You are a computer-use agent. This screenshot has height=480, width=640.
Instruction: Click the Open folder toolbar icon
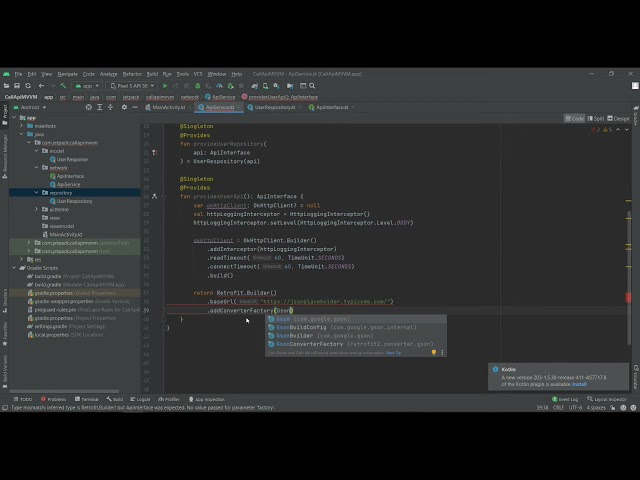(7, 86)
